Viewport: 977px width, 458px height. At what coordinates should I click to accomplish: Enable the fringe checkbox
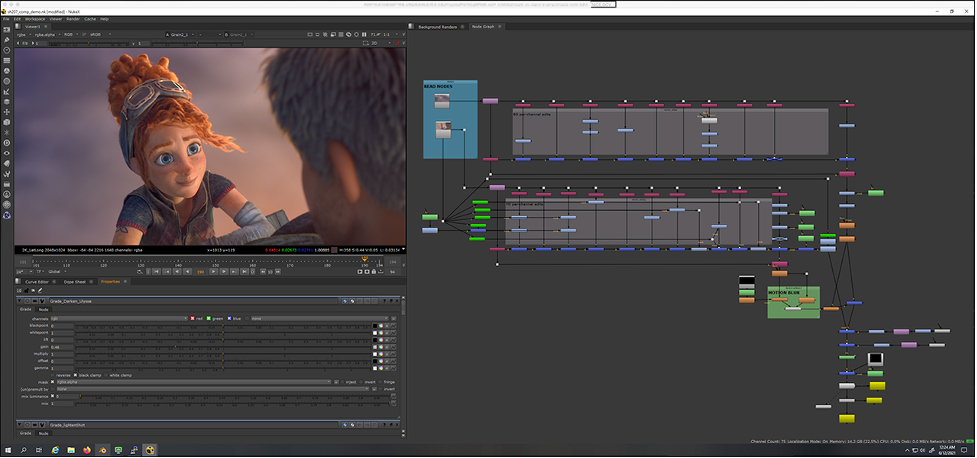coord(381,382)
